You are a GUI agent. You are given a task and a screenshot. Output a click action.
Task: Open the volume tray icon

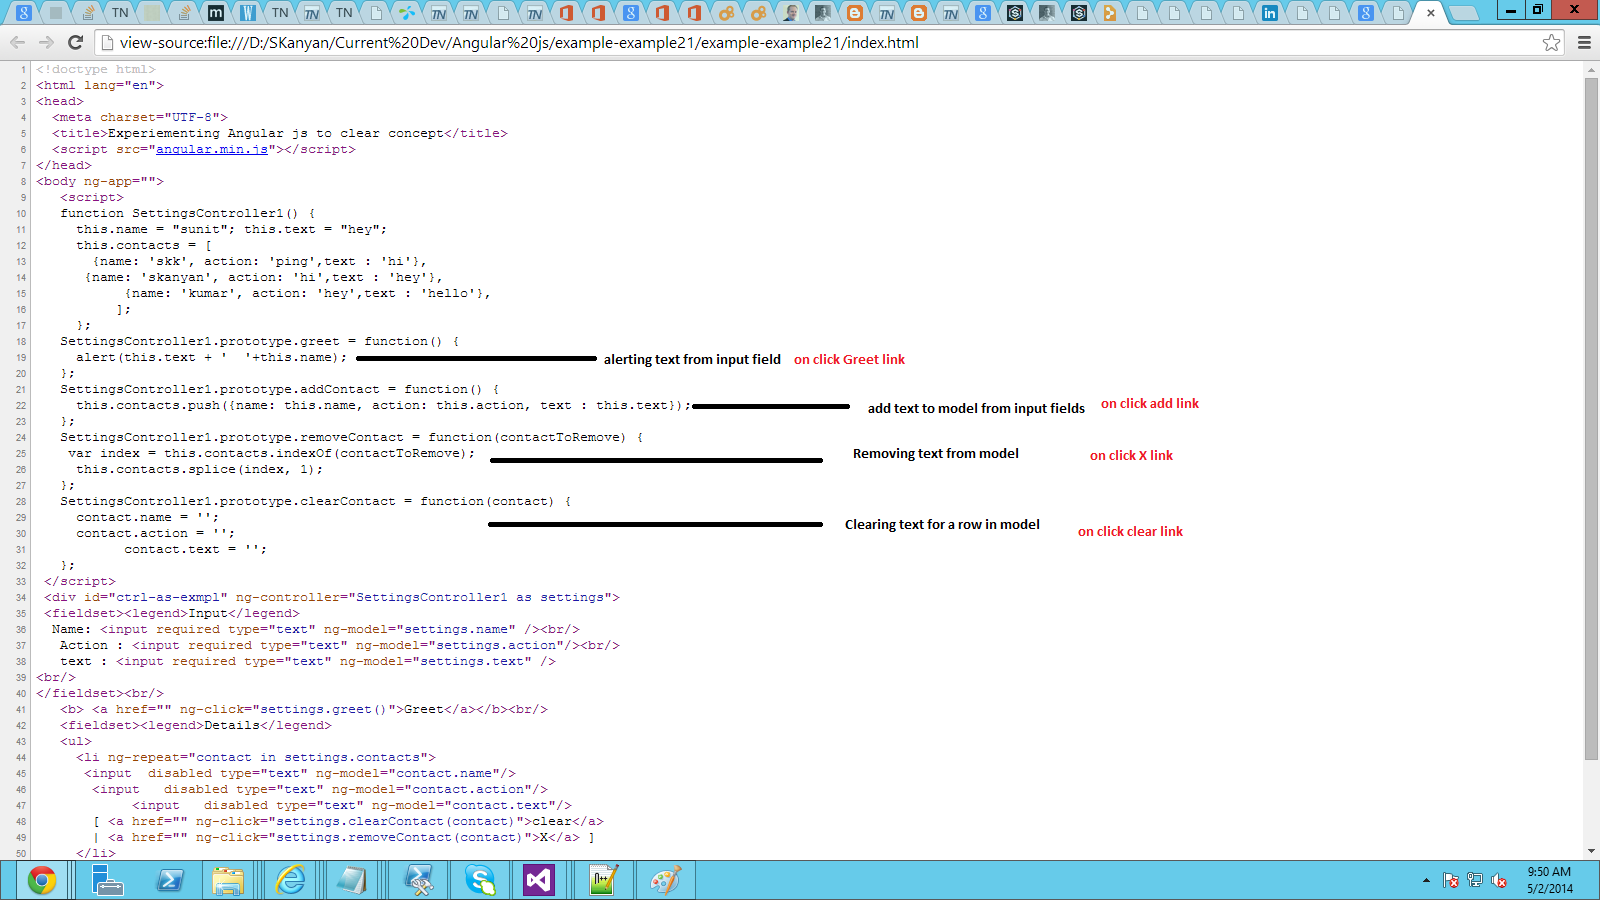point(1499,880)
